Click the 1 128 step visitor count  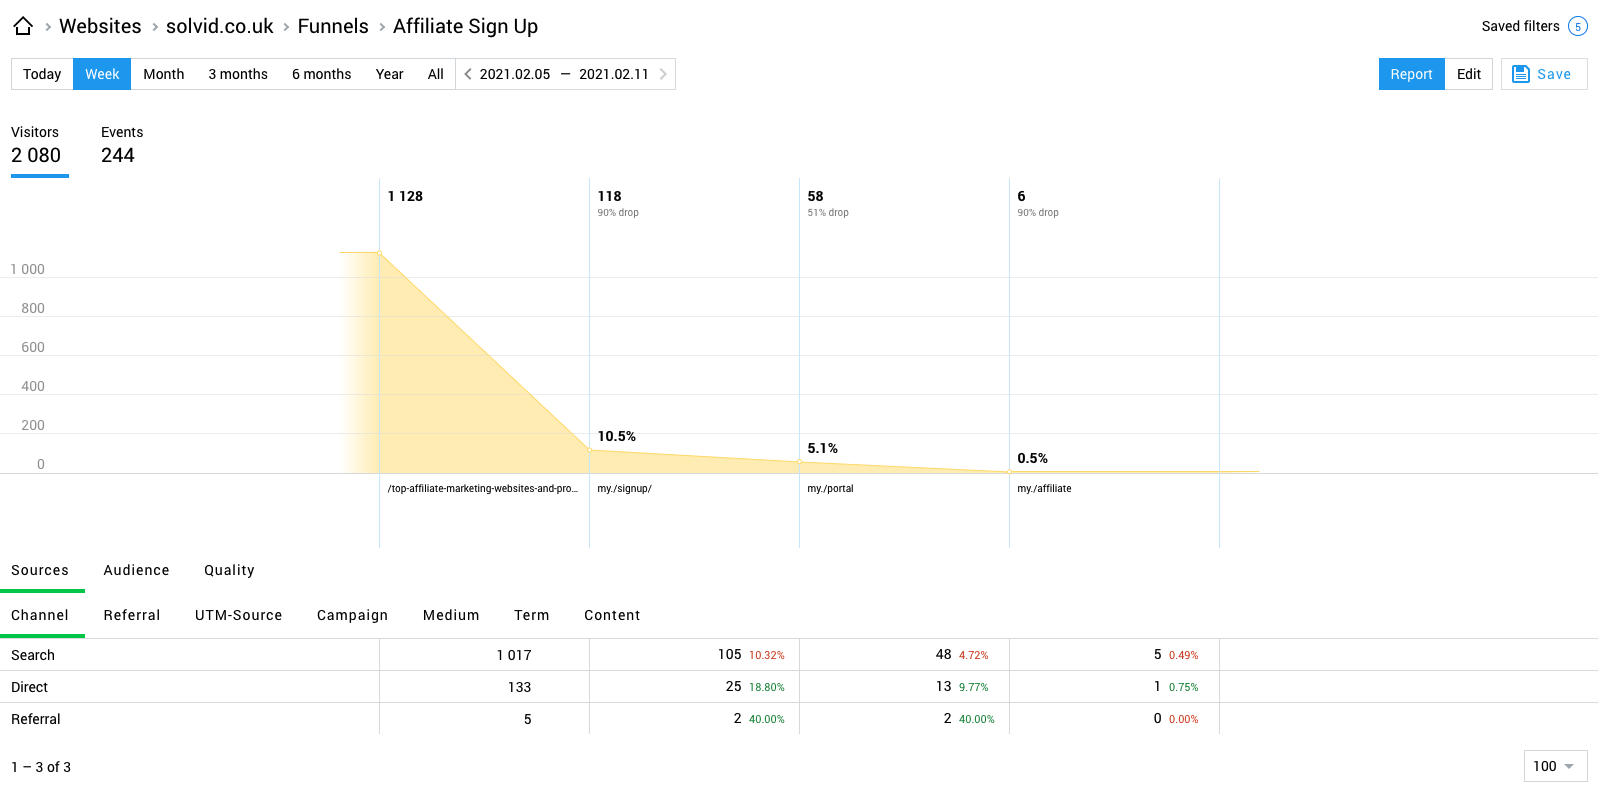[x=405, y=196]
